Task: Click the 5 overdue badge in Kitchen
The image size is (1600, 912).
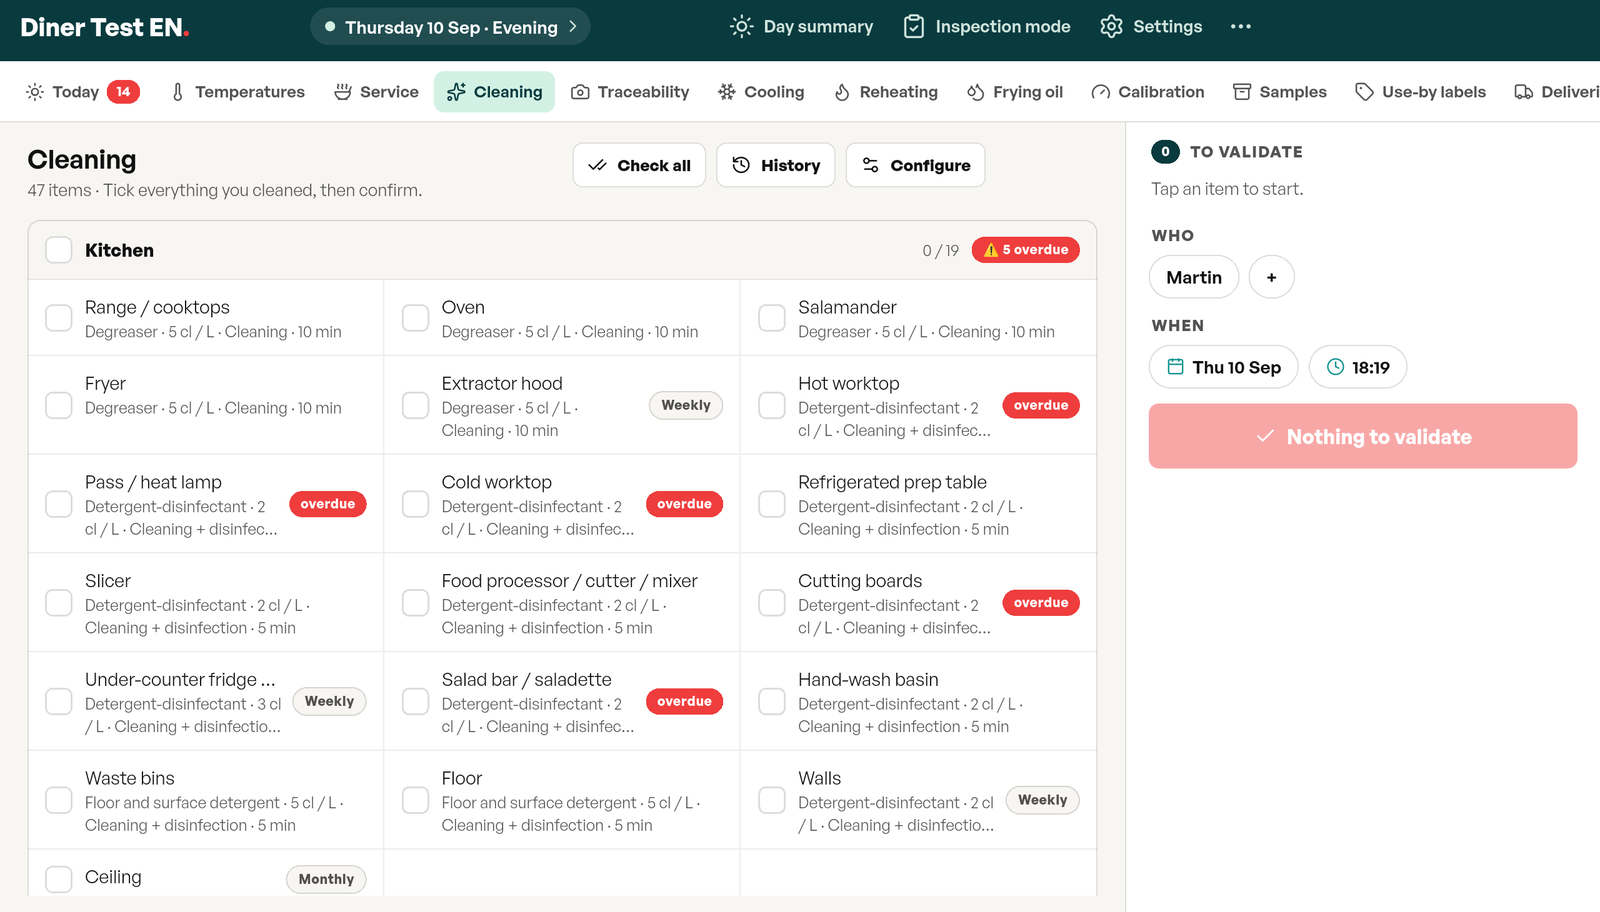Action: pyautogui.click(x=1025, y=250)
